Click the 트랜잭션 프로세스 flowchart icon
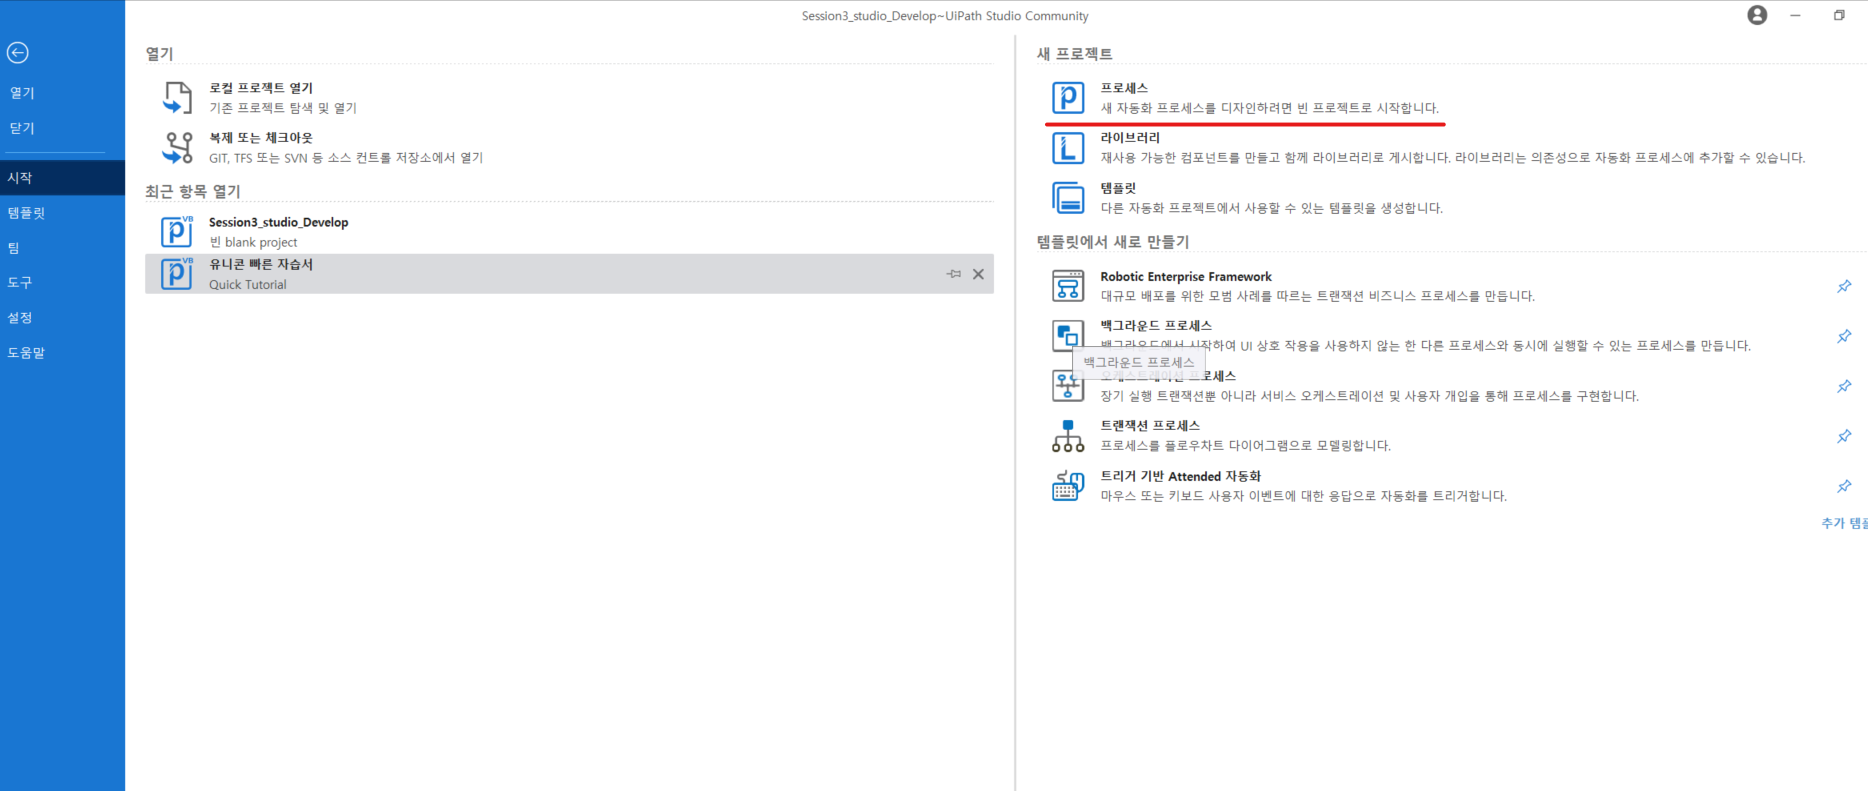 (1068, 436)
